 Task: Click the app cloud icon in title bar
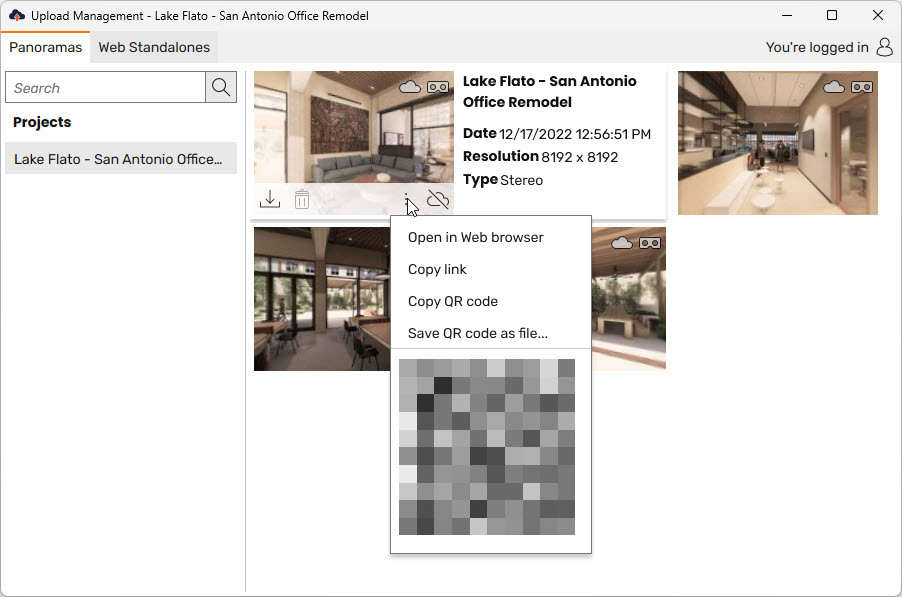click(x=17, y=16)
